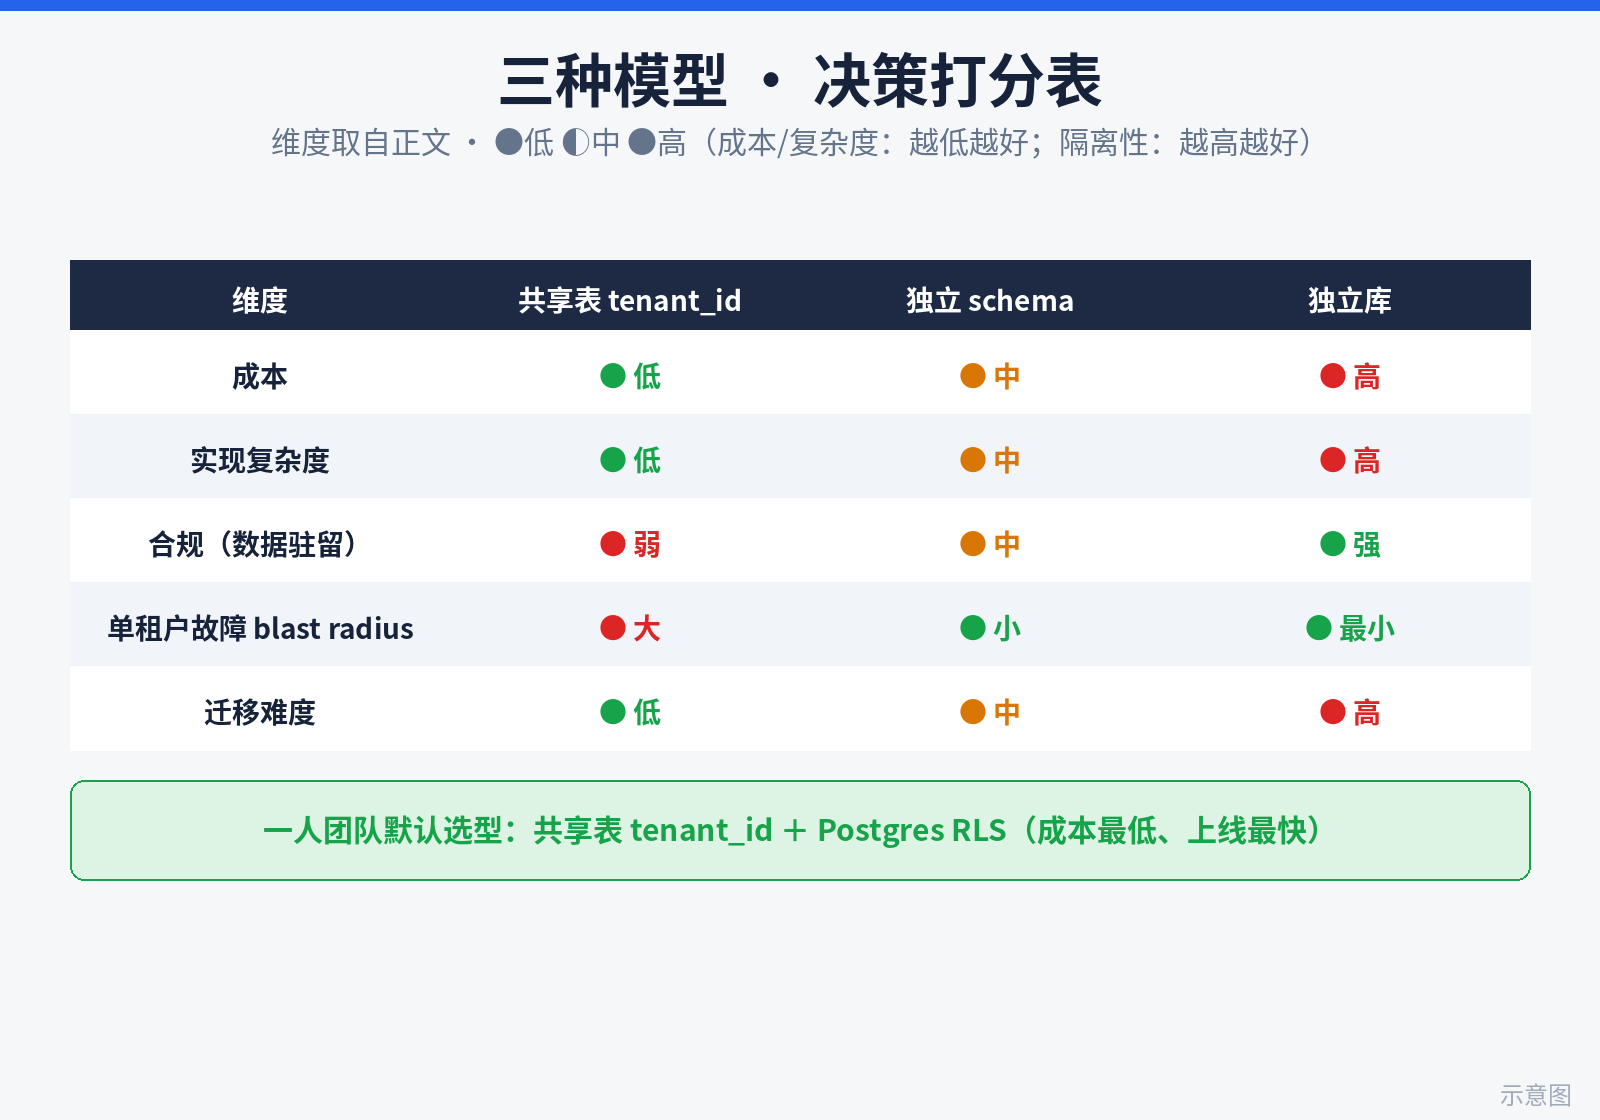The height and width of the screenshot is (1120, 1600).
Task: Click the 小 rating under 独立 schema
Action: pyautogui.click(x=990, y=628)
